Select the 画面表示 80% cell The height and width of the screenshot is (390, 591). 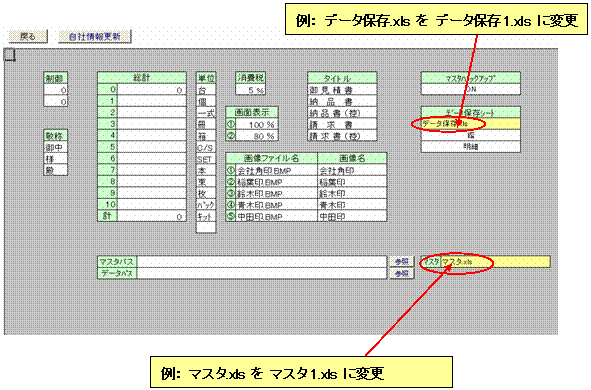tap(257, 136)
